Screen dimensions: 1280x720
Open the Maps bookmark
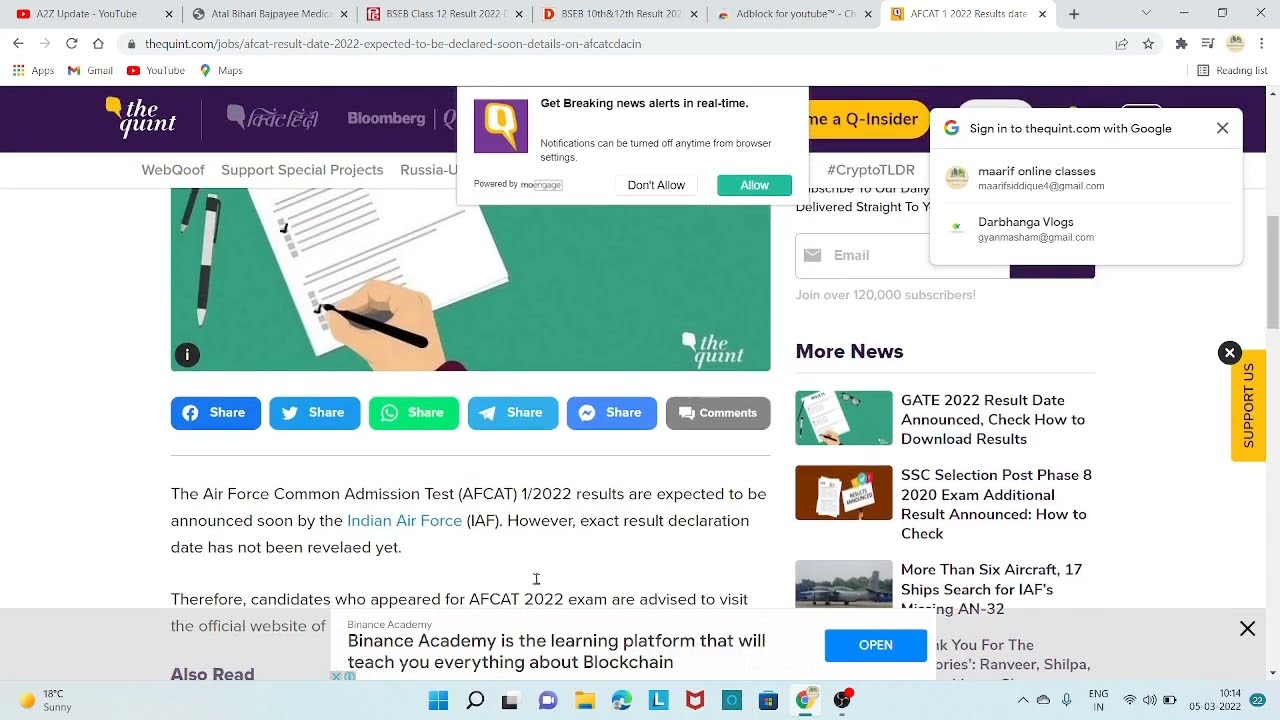(x=221, y=71)
